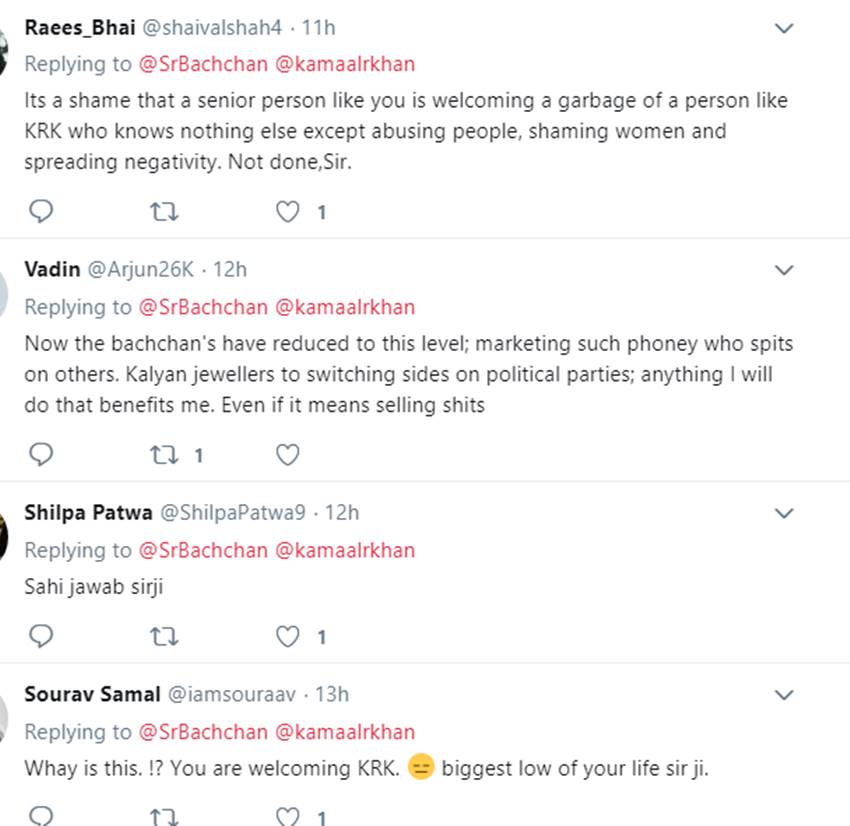850x826 pixels.
Task: Open the @Arjun26K handle
Action: tap(142, 269)
